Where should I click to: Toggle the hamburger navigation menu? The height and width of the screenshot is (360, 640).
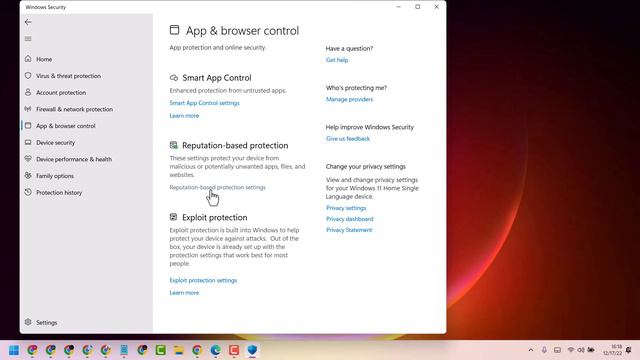point(28,39)
